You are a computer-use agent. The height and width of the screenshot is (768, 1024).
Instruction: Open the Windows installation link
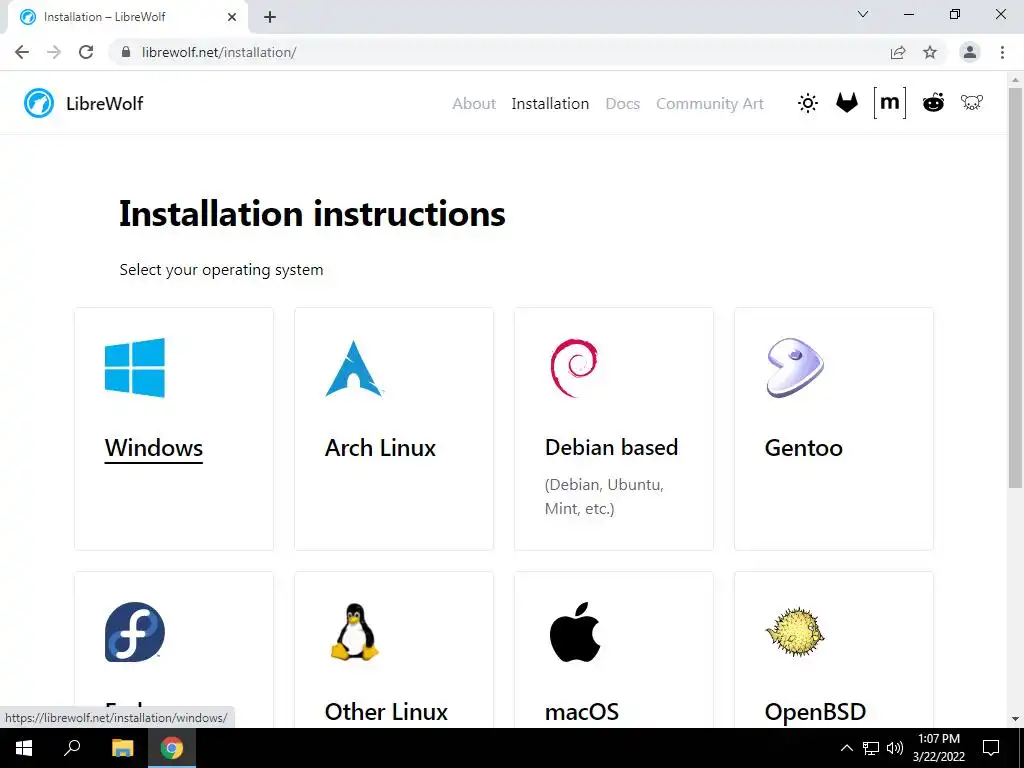153,448
